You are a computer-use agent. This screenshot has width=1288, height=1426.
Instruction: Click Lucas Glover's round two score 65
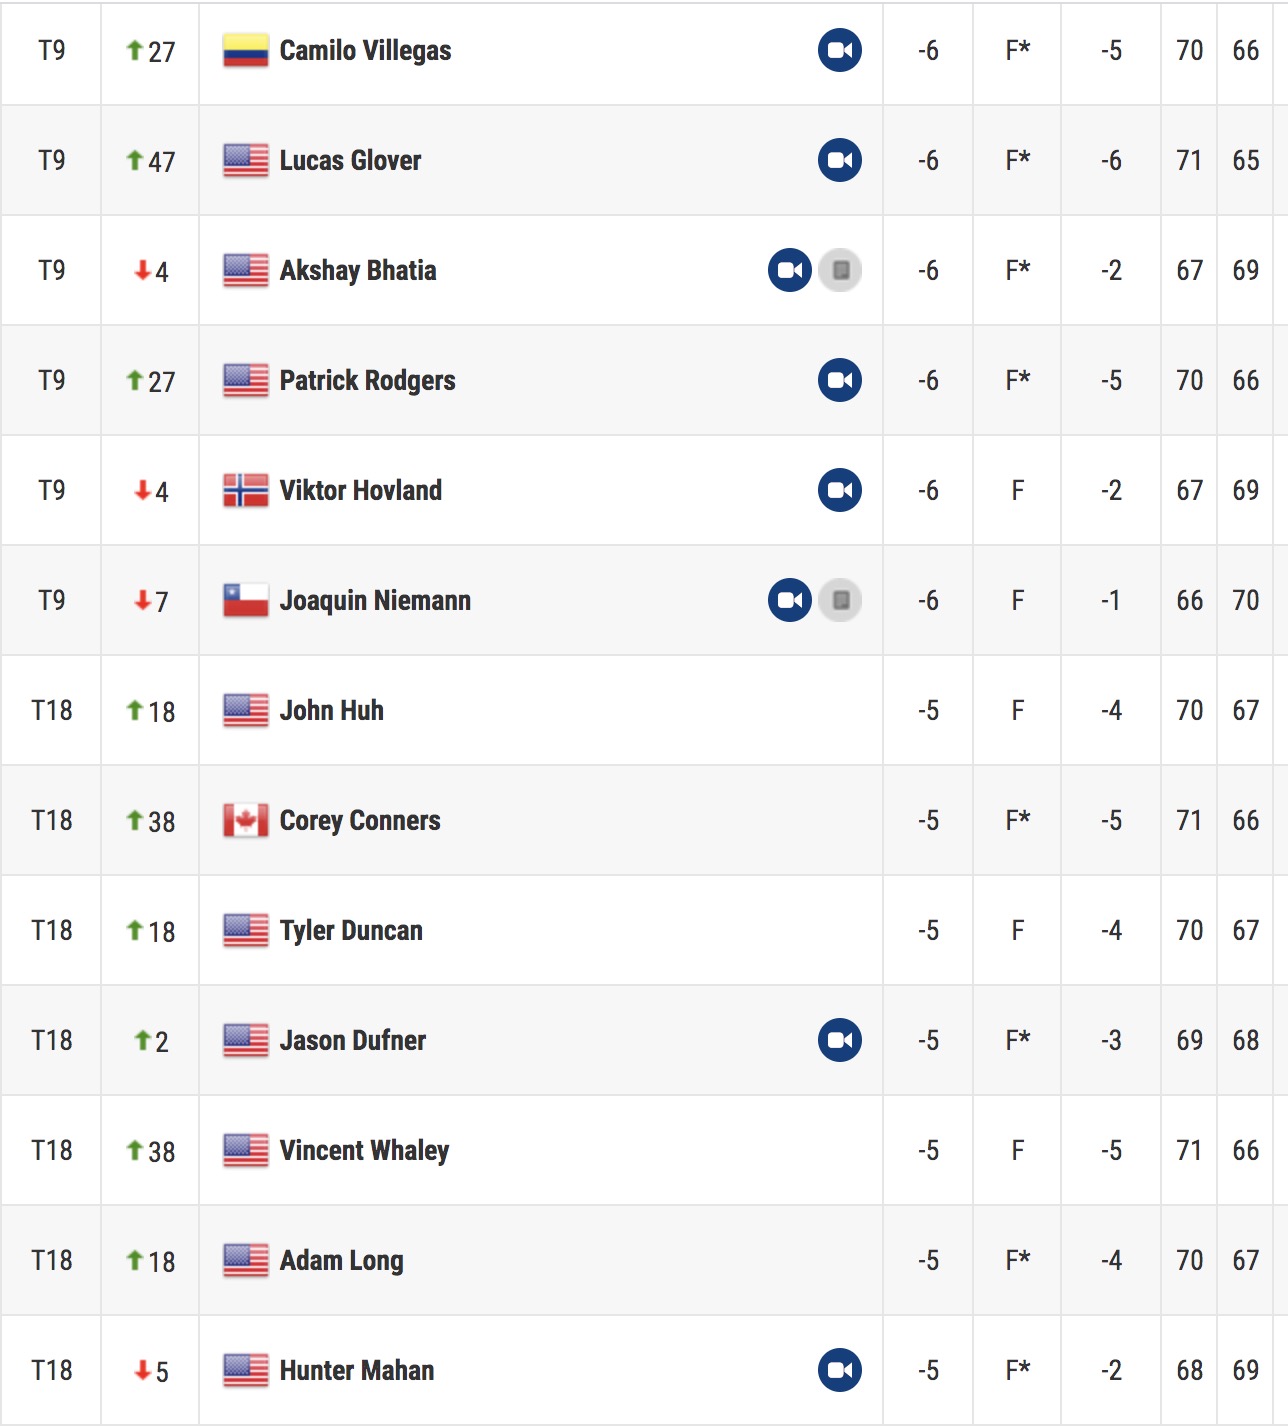pos(1246,160)
